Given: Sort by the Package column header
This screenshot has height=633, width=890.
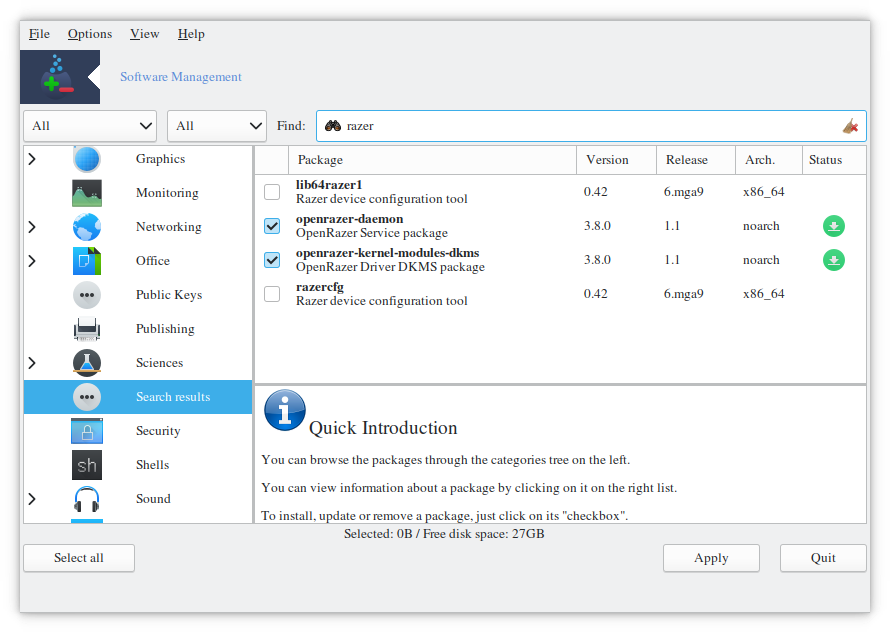Looking at the screenshot, I should [433, 160].
